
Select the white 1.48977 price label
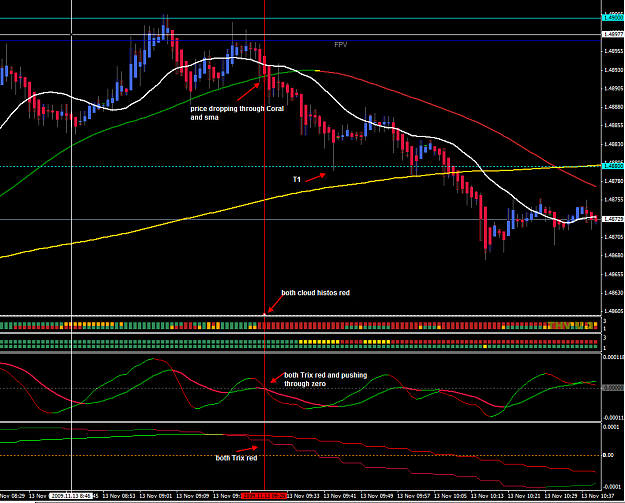(613, 34)
